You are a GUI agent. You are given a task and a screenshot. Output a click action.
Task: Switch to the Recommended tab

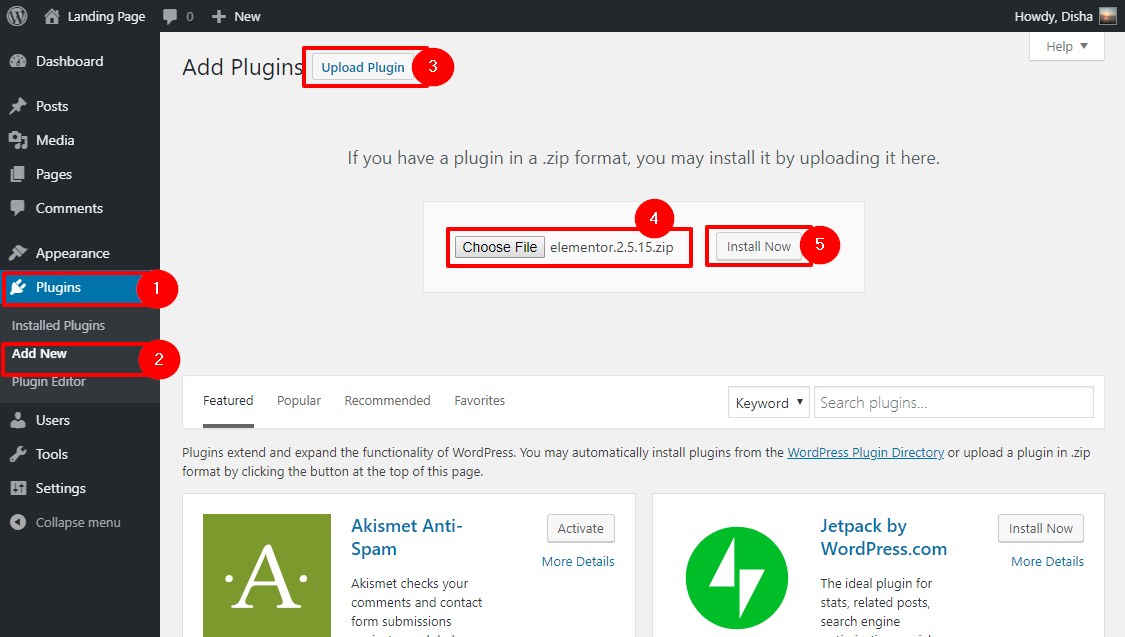(387, 400)
